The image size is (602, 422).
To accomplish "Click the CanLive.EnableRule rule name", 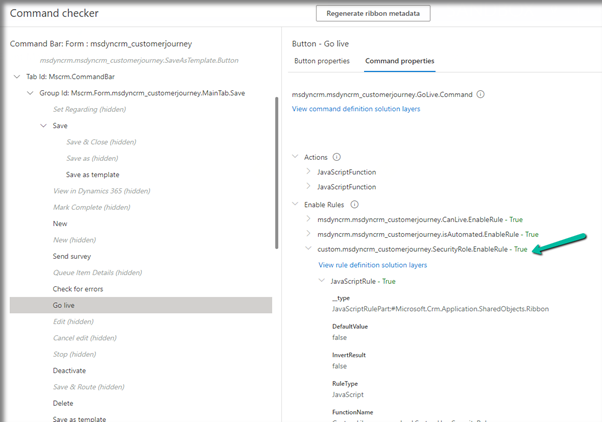I will coord(410,220).
